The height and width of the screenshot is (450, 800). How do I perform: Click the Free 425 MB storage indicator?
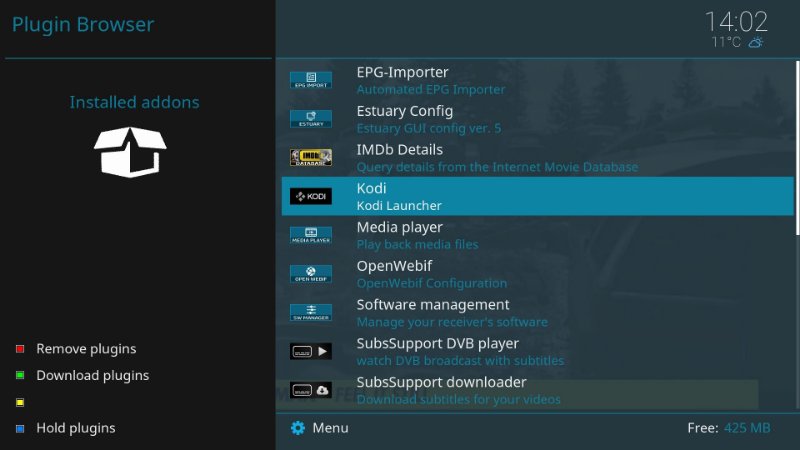coord(728,428)
